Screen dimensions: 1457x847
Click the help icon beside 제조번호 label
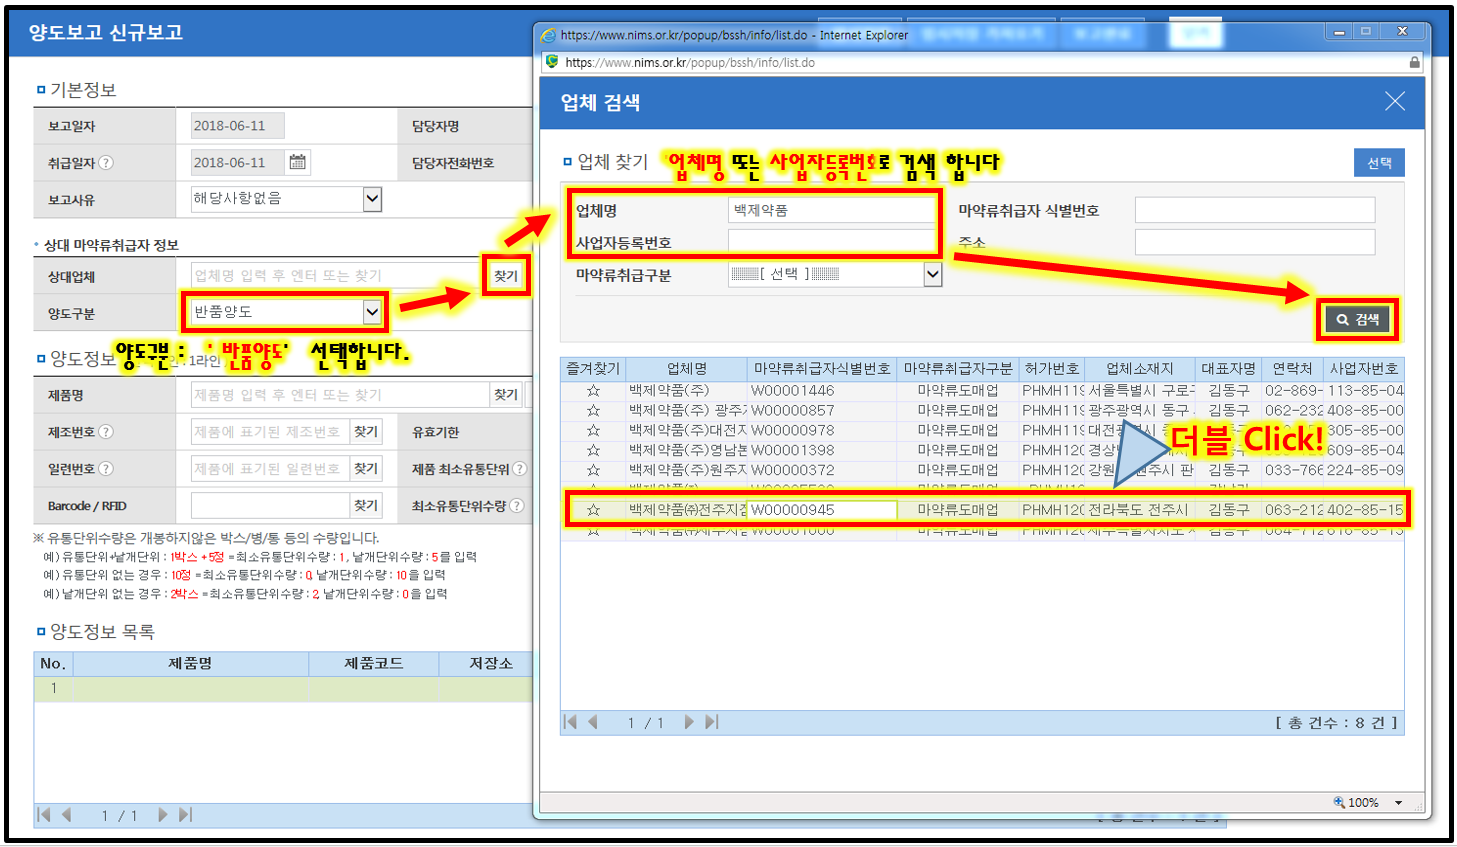point(106,432)
